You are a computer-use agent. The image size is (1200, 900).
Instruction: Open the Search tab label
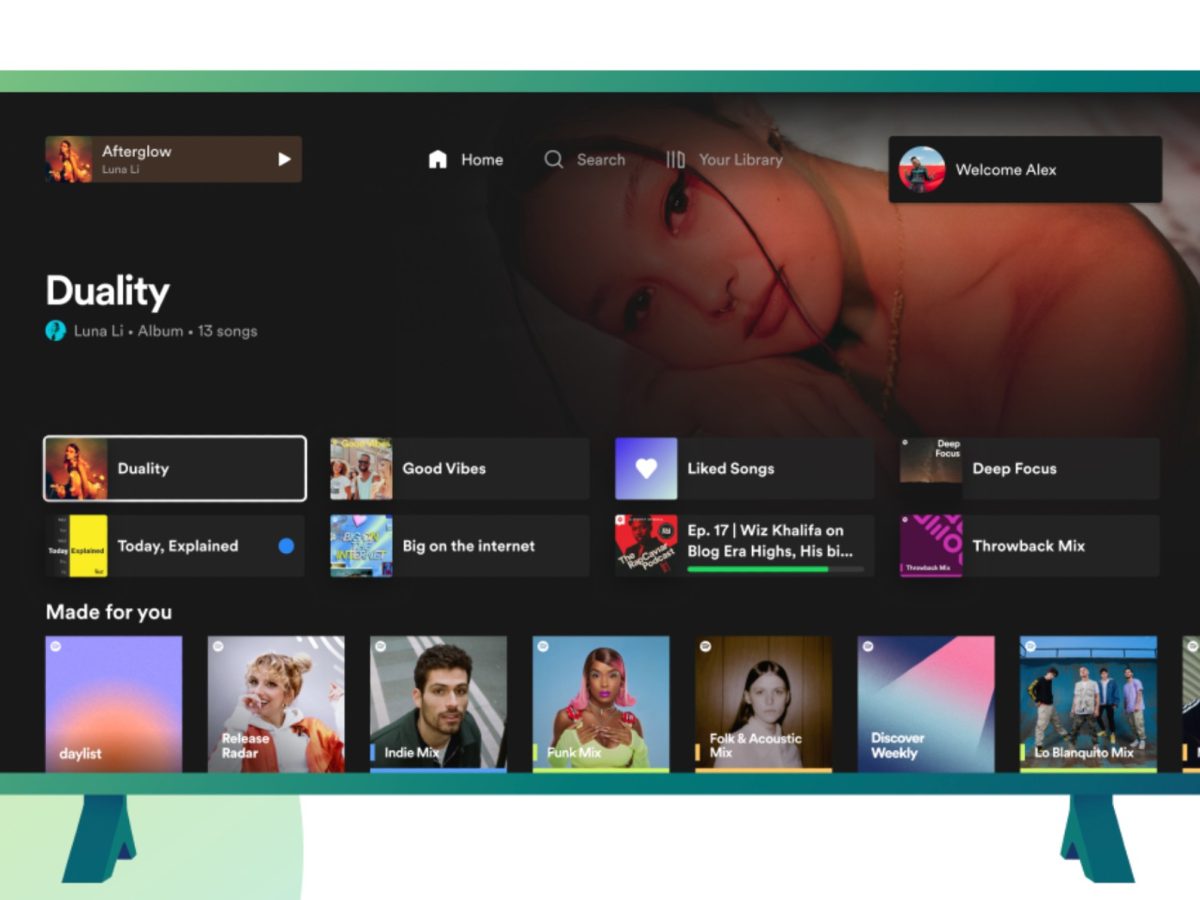(601, 159)
